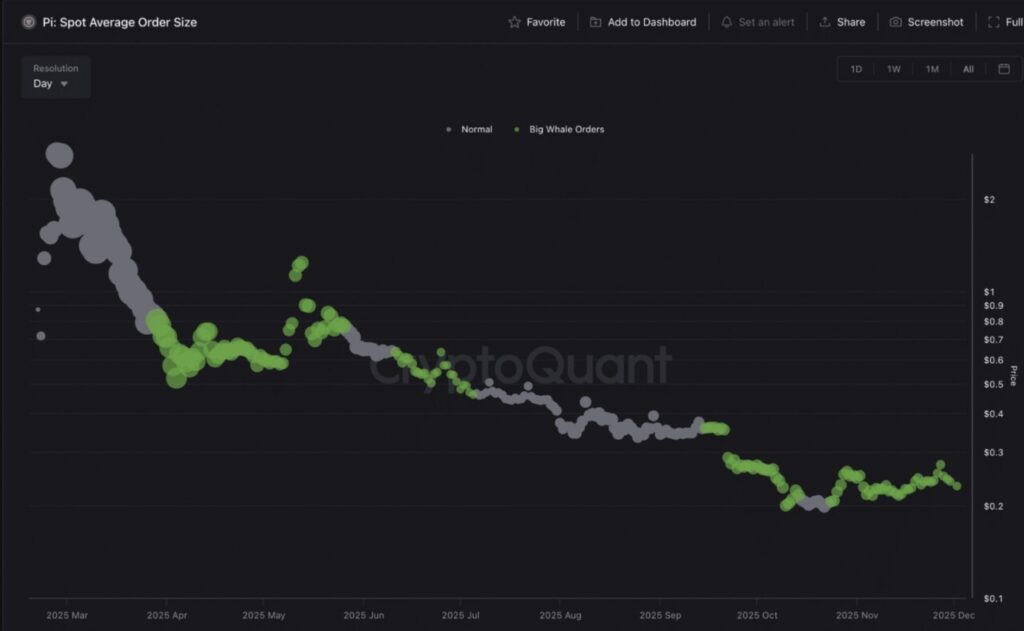Click the Share upload icon
The width and height of the screenshot is (1024, 631).
pyautogui.click(x=825, y=22)
